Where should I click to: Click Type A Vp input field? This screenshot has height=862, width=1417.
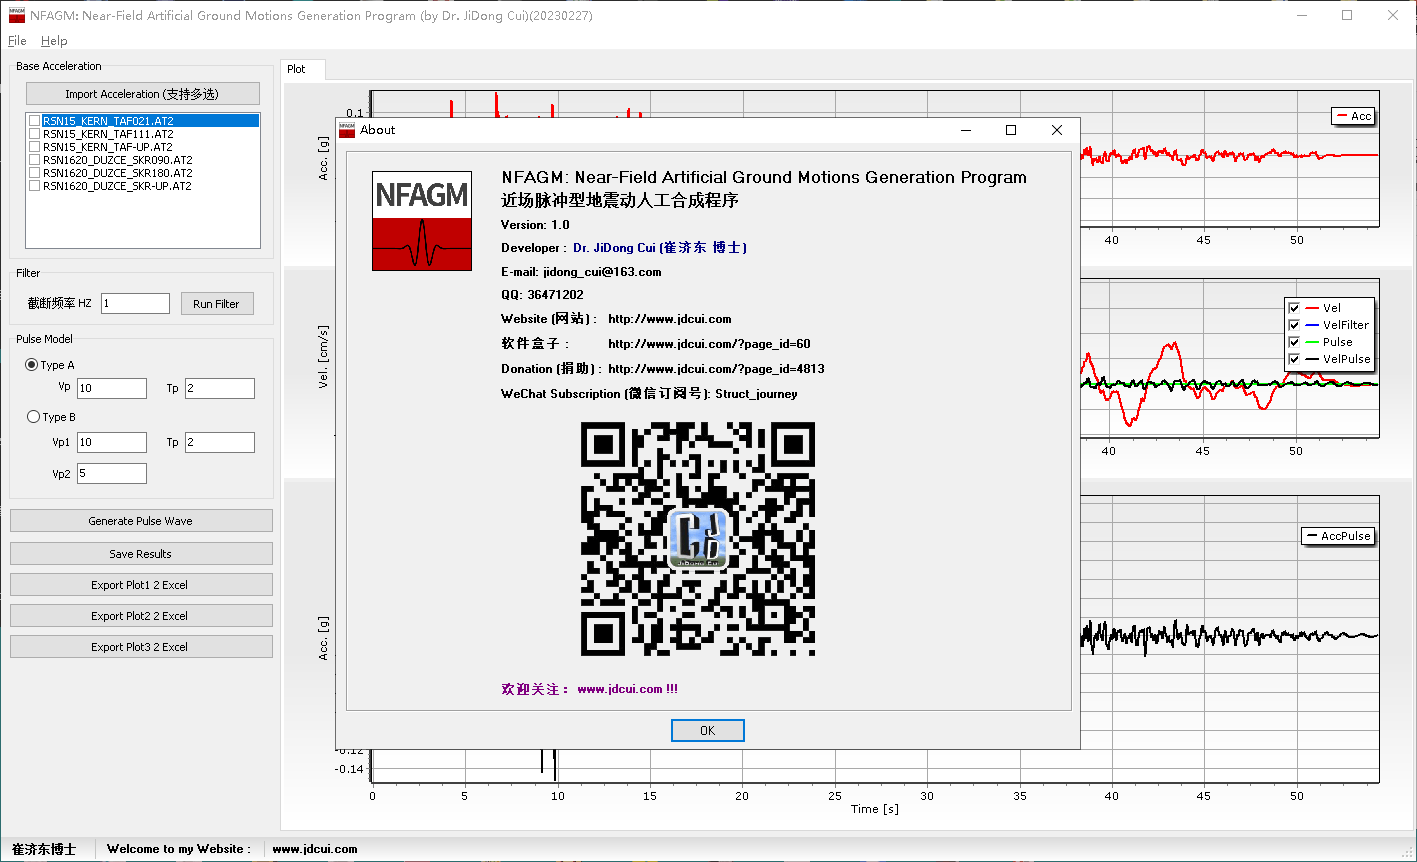click(112, 388)
